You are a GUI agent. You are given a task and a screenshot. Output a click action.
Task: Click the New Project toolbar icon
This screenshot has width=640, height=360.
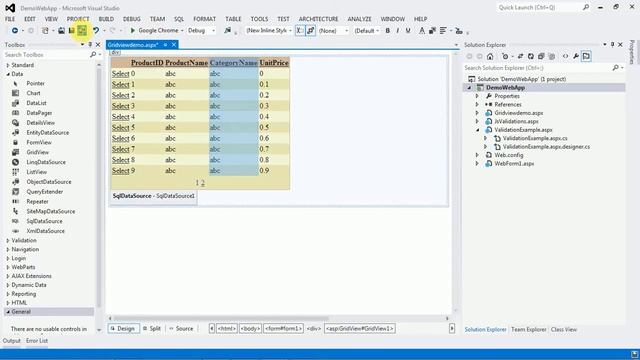point(45,31)
